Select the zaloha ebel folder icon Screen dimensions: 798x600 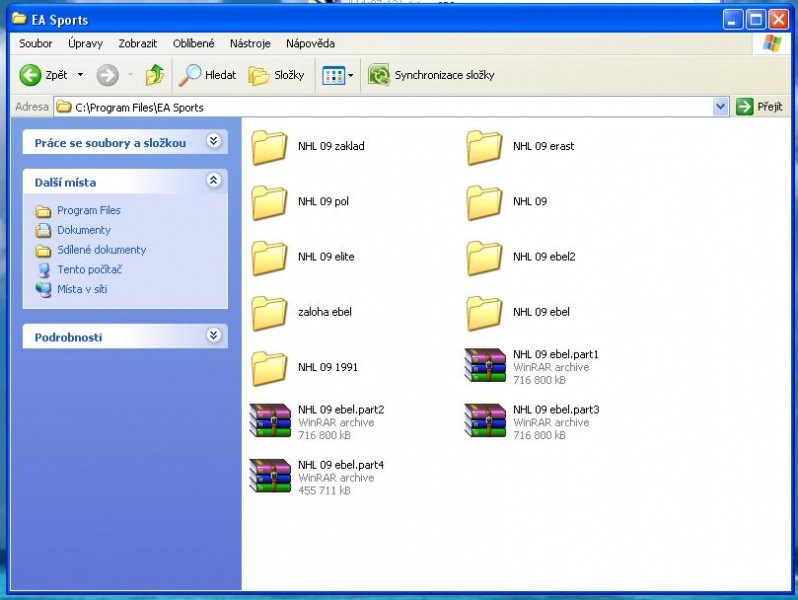(269, 313)
